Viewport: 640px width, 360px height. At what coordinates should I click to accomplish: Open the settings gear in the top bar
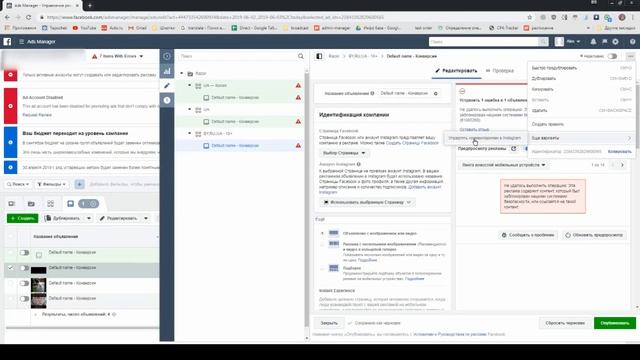point(615,42)
